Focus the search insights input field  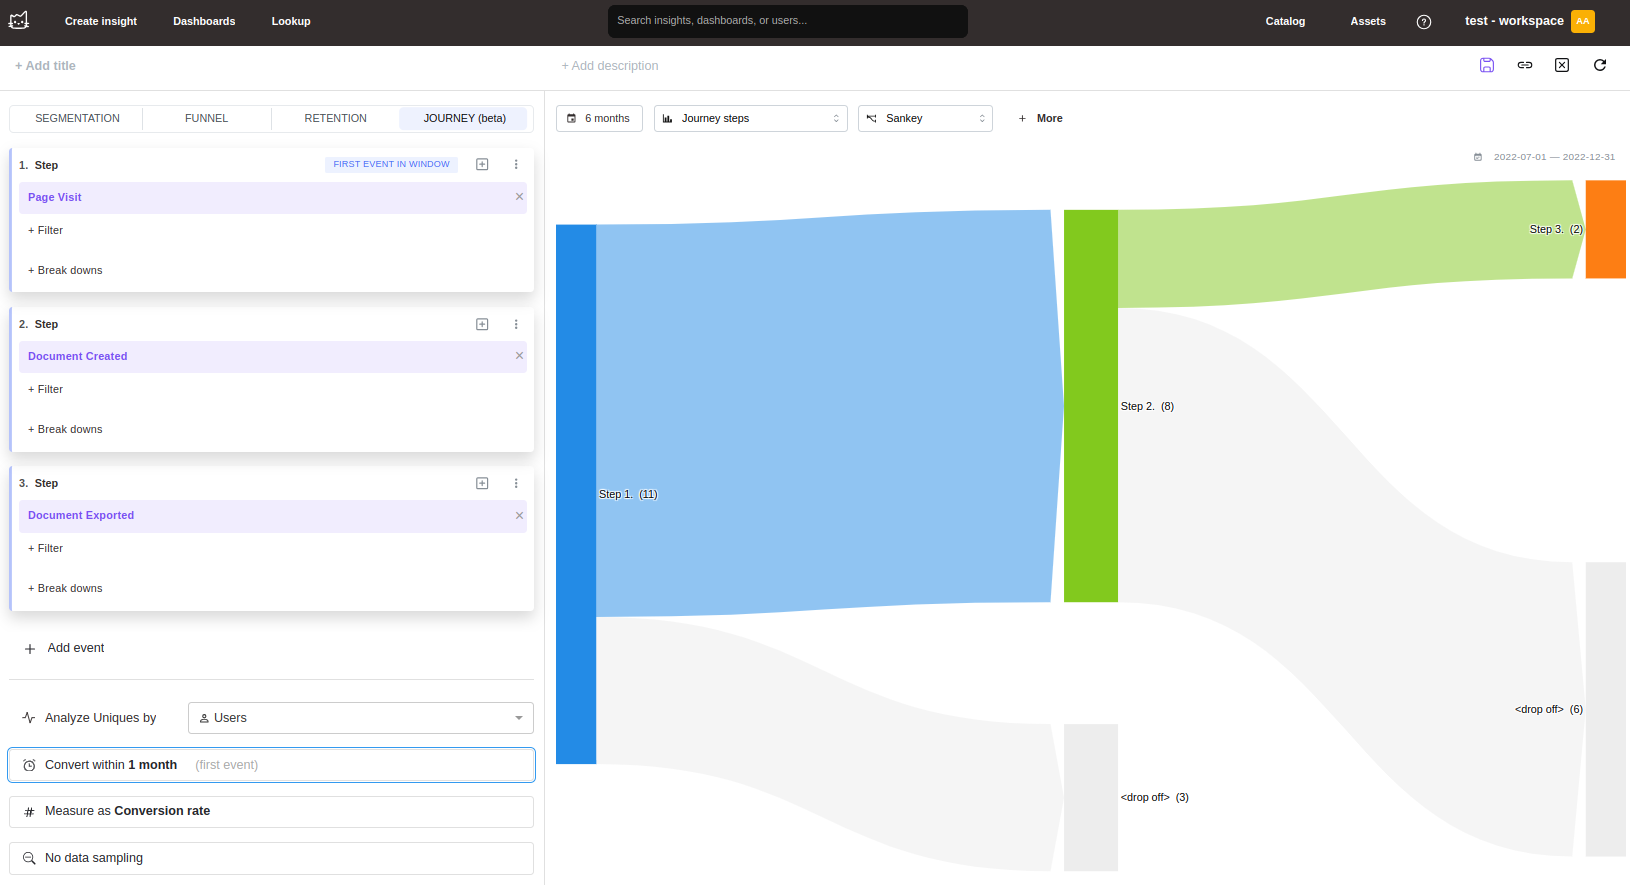[x=787, y=21]
